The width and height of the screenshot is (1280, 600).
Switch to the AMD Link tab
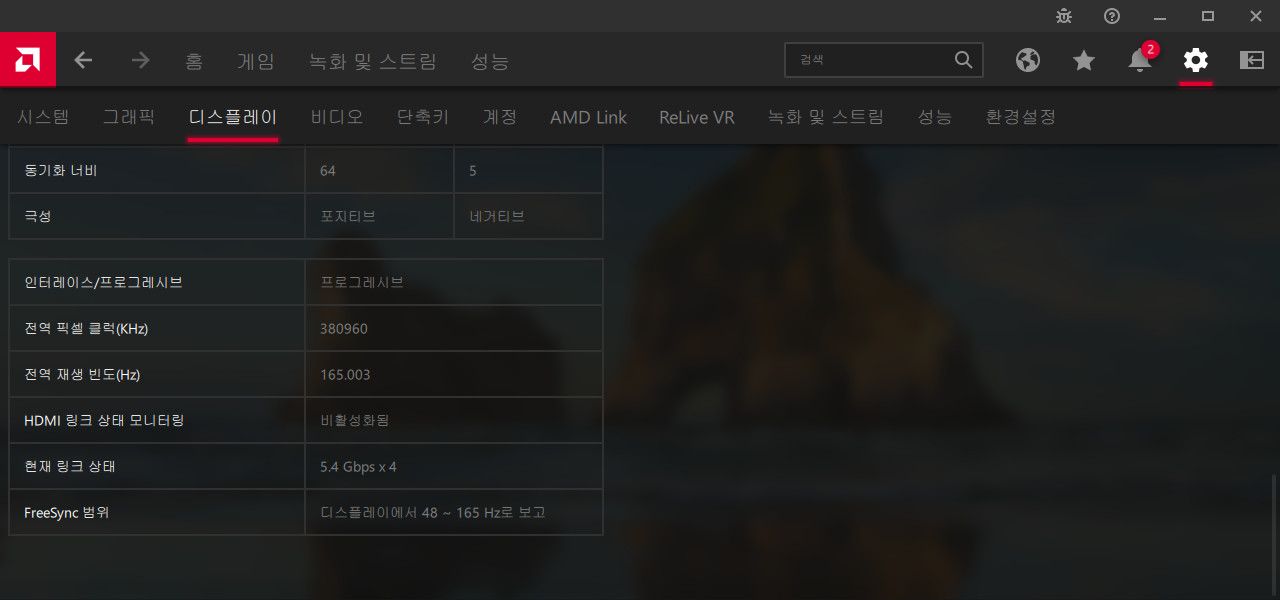(x=588, y=117)
